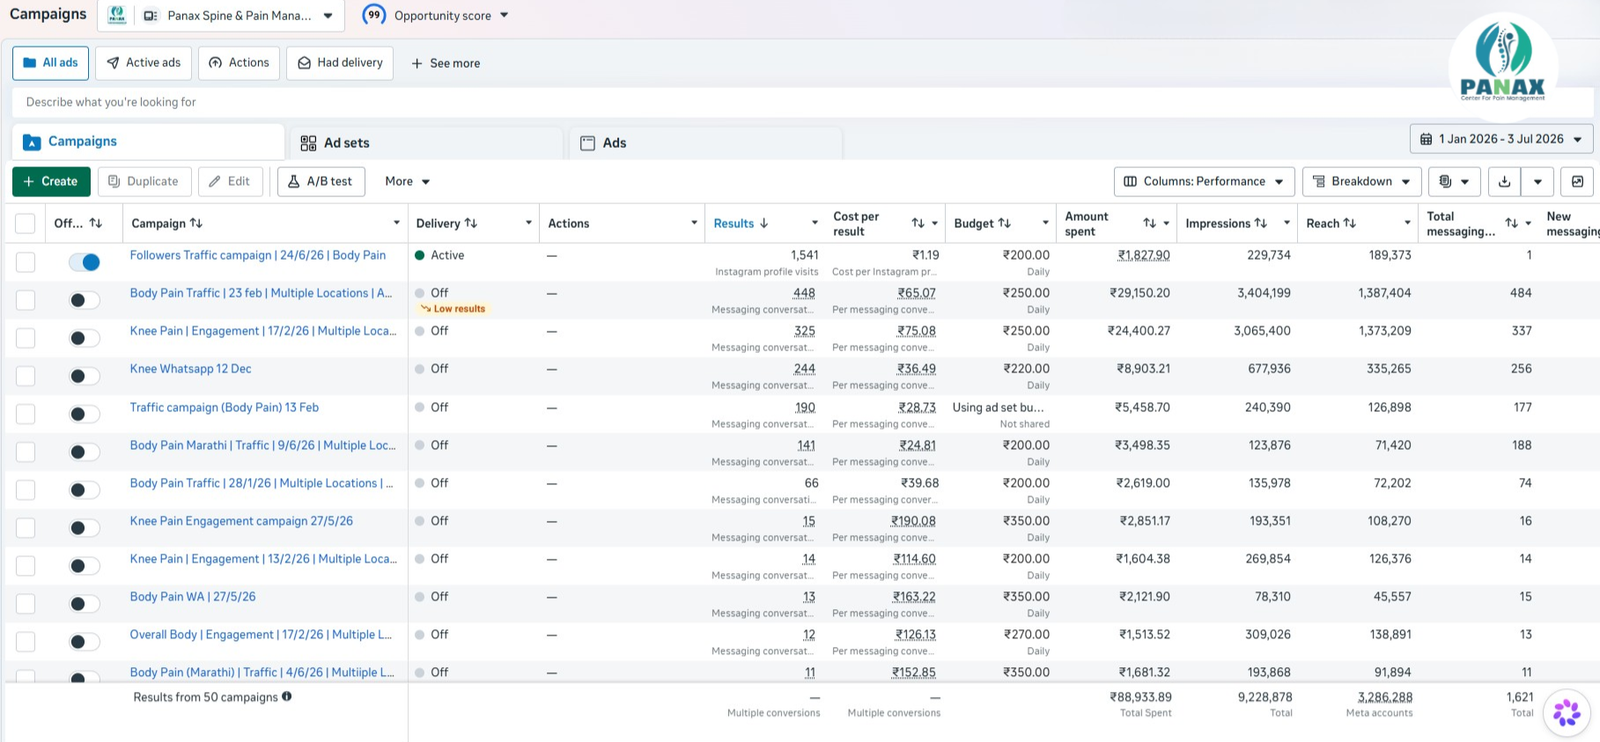The image size is (1600, 742).
Task: Switch to the Ads tab
Action: pos(706,143)
